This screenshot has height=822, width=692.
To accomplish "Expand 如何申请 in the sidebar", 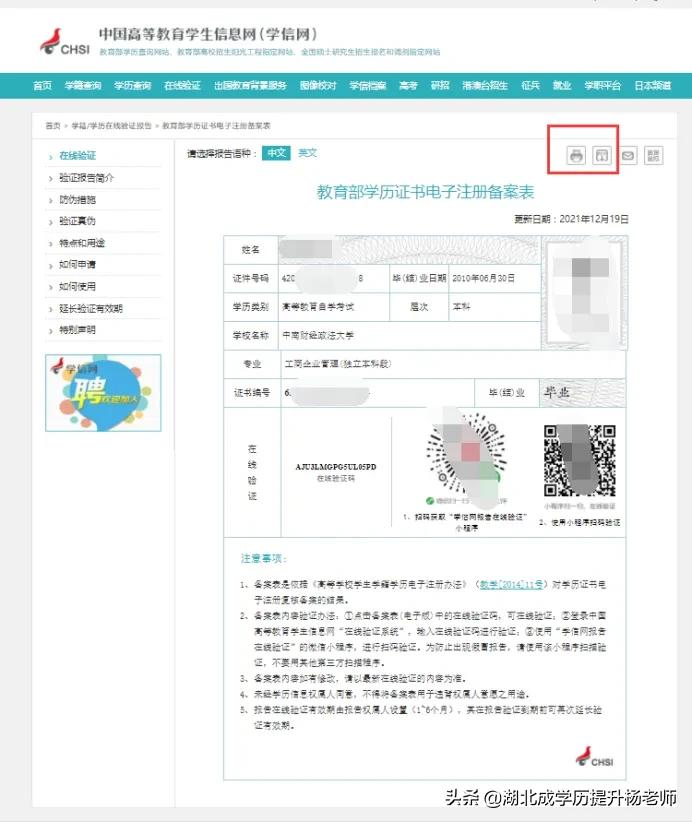I will point(77,264).
